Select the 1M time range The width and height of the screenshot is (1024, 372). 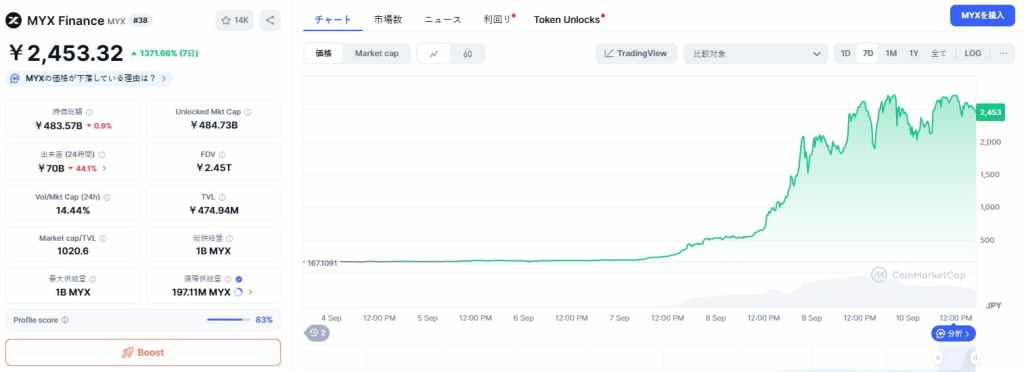pyautogui.click(x=891, y=54)
